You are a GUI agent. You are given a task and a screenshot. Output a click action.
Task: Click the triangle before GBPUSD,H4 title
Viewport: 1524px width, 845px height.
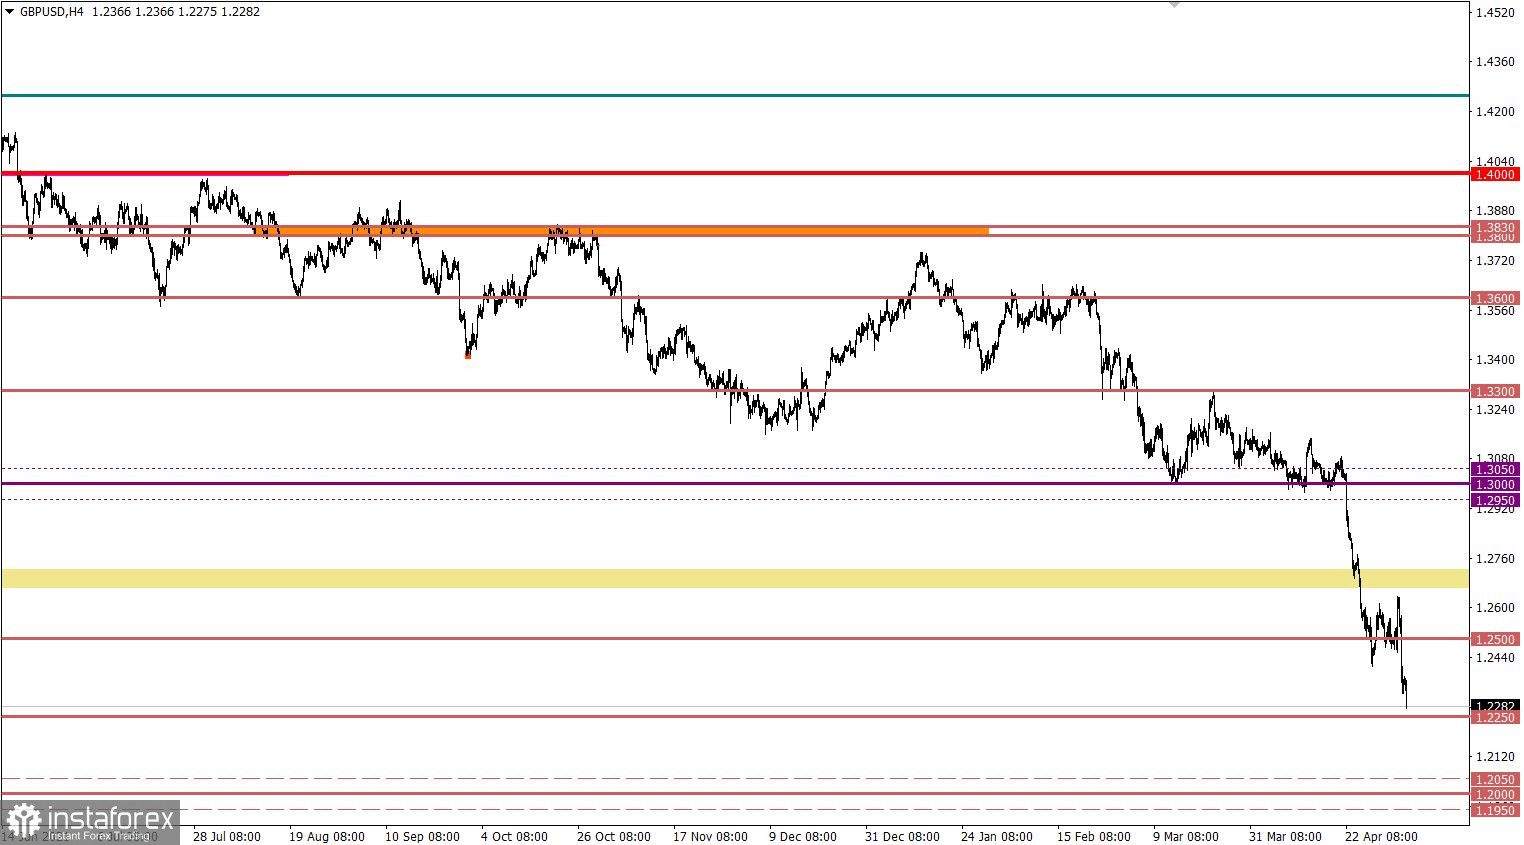click(x=9, y=12)
